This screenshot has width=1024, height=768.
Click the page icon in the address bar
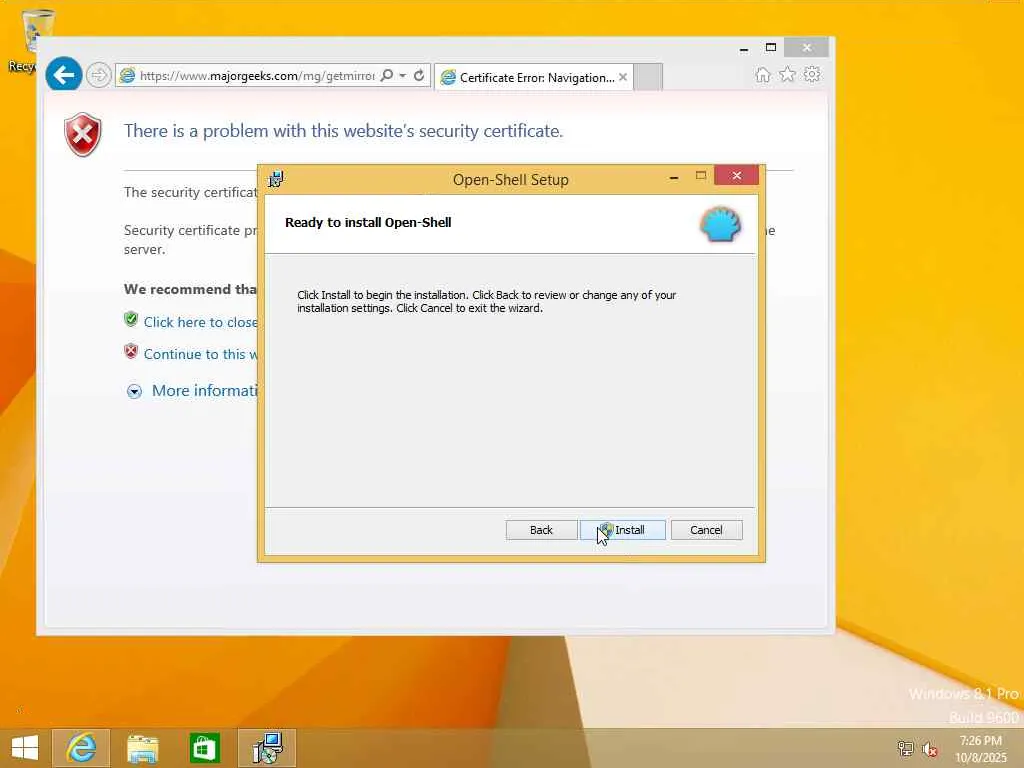[127, 76]
